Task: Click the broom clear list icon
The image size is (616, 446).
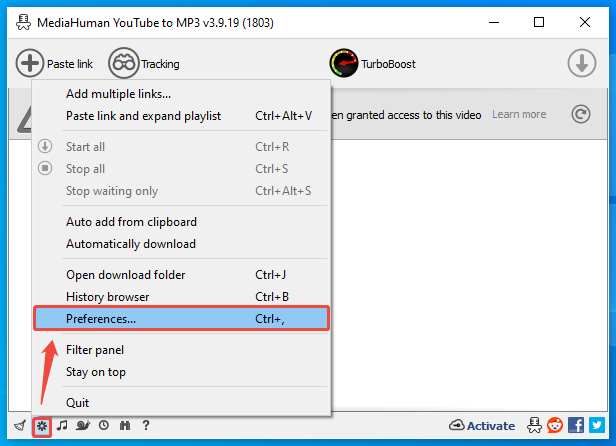Action: tap(20, 426)
